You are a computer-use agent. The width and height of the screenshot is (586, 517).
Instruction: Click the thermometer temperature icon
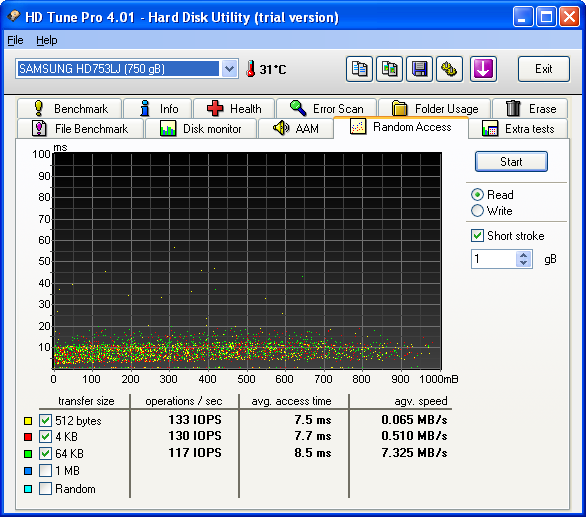[251, 69]
